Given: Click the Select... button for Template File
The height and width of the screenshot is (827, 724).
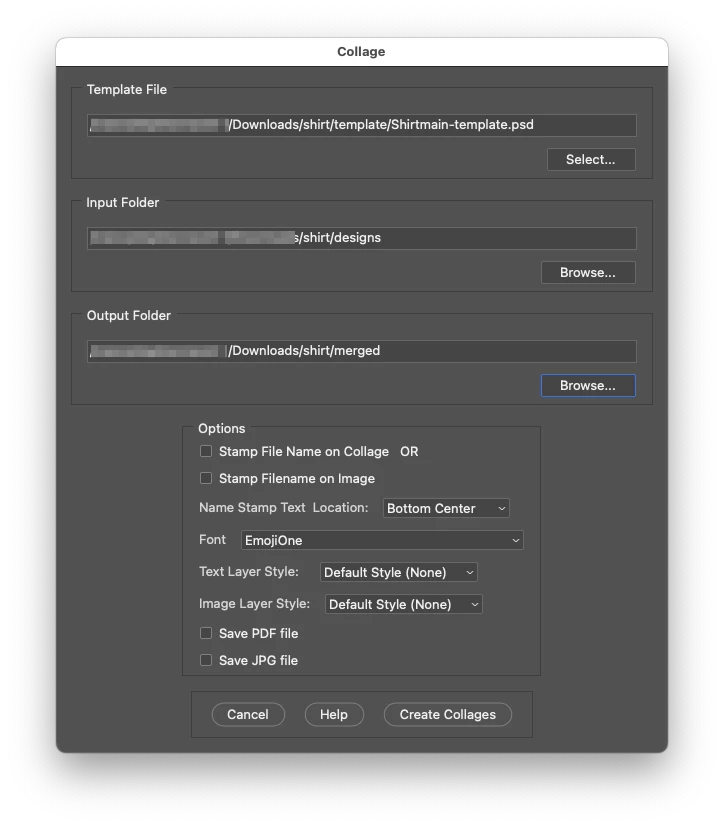Looking at the screenshot, I should click(x=591, y=160).
